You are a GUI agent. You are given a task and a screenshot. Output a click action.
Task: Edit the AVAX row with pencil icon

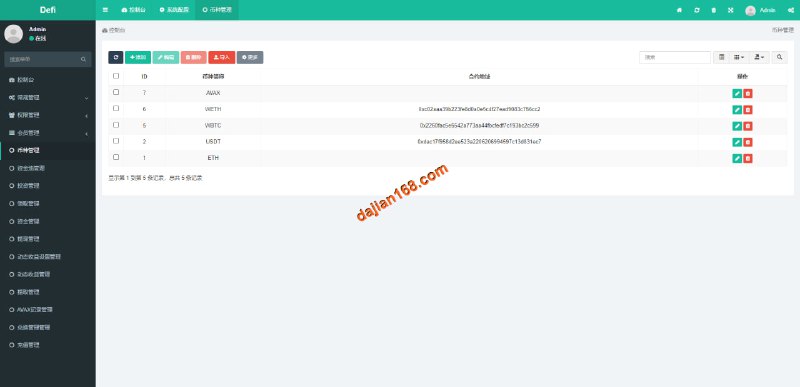(737, 93)
